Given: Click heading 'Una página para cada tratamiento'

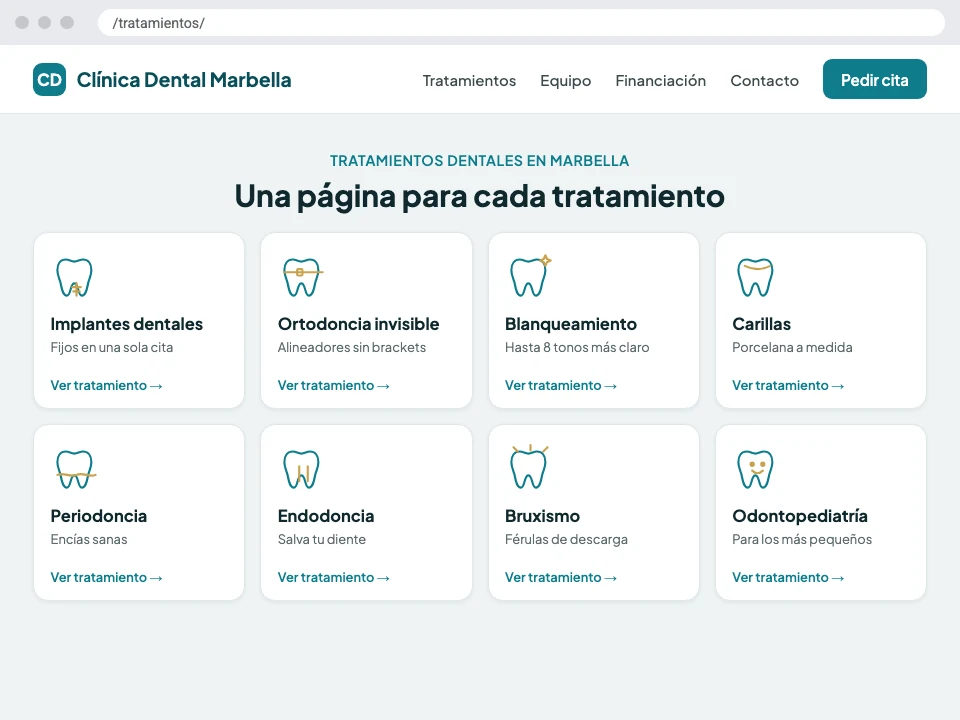Looking at the screenshot, I should coord(479,197).
